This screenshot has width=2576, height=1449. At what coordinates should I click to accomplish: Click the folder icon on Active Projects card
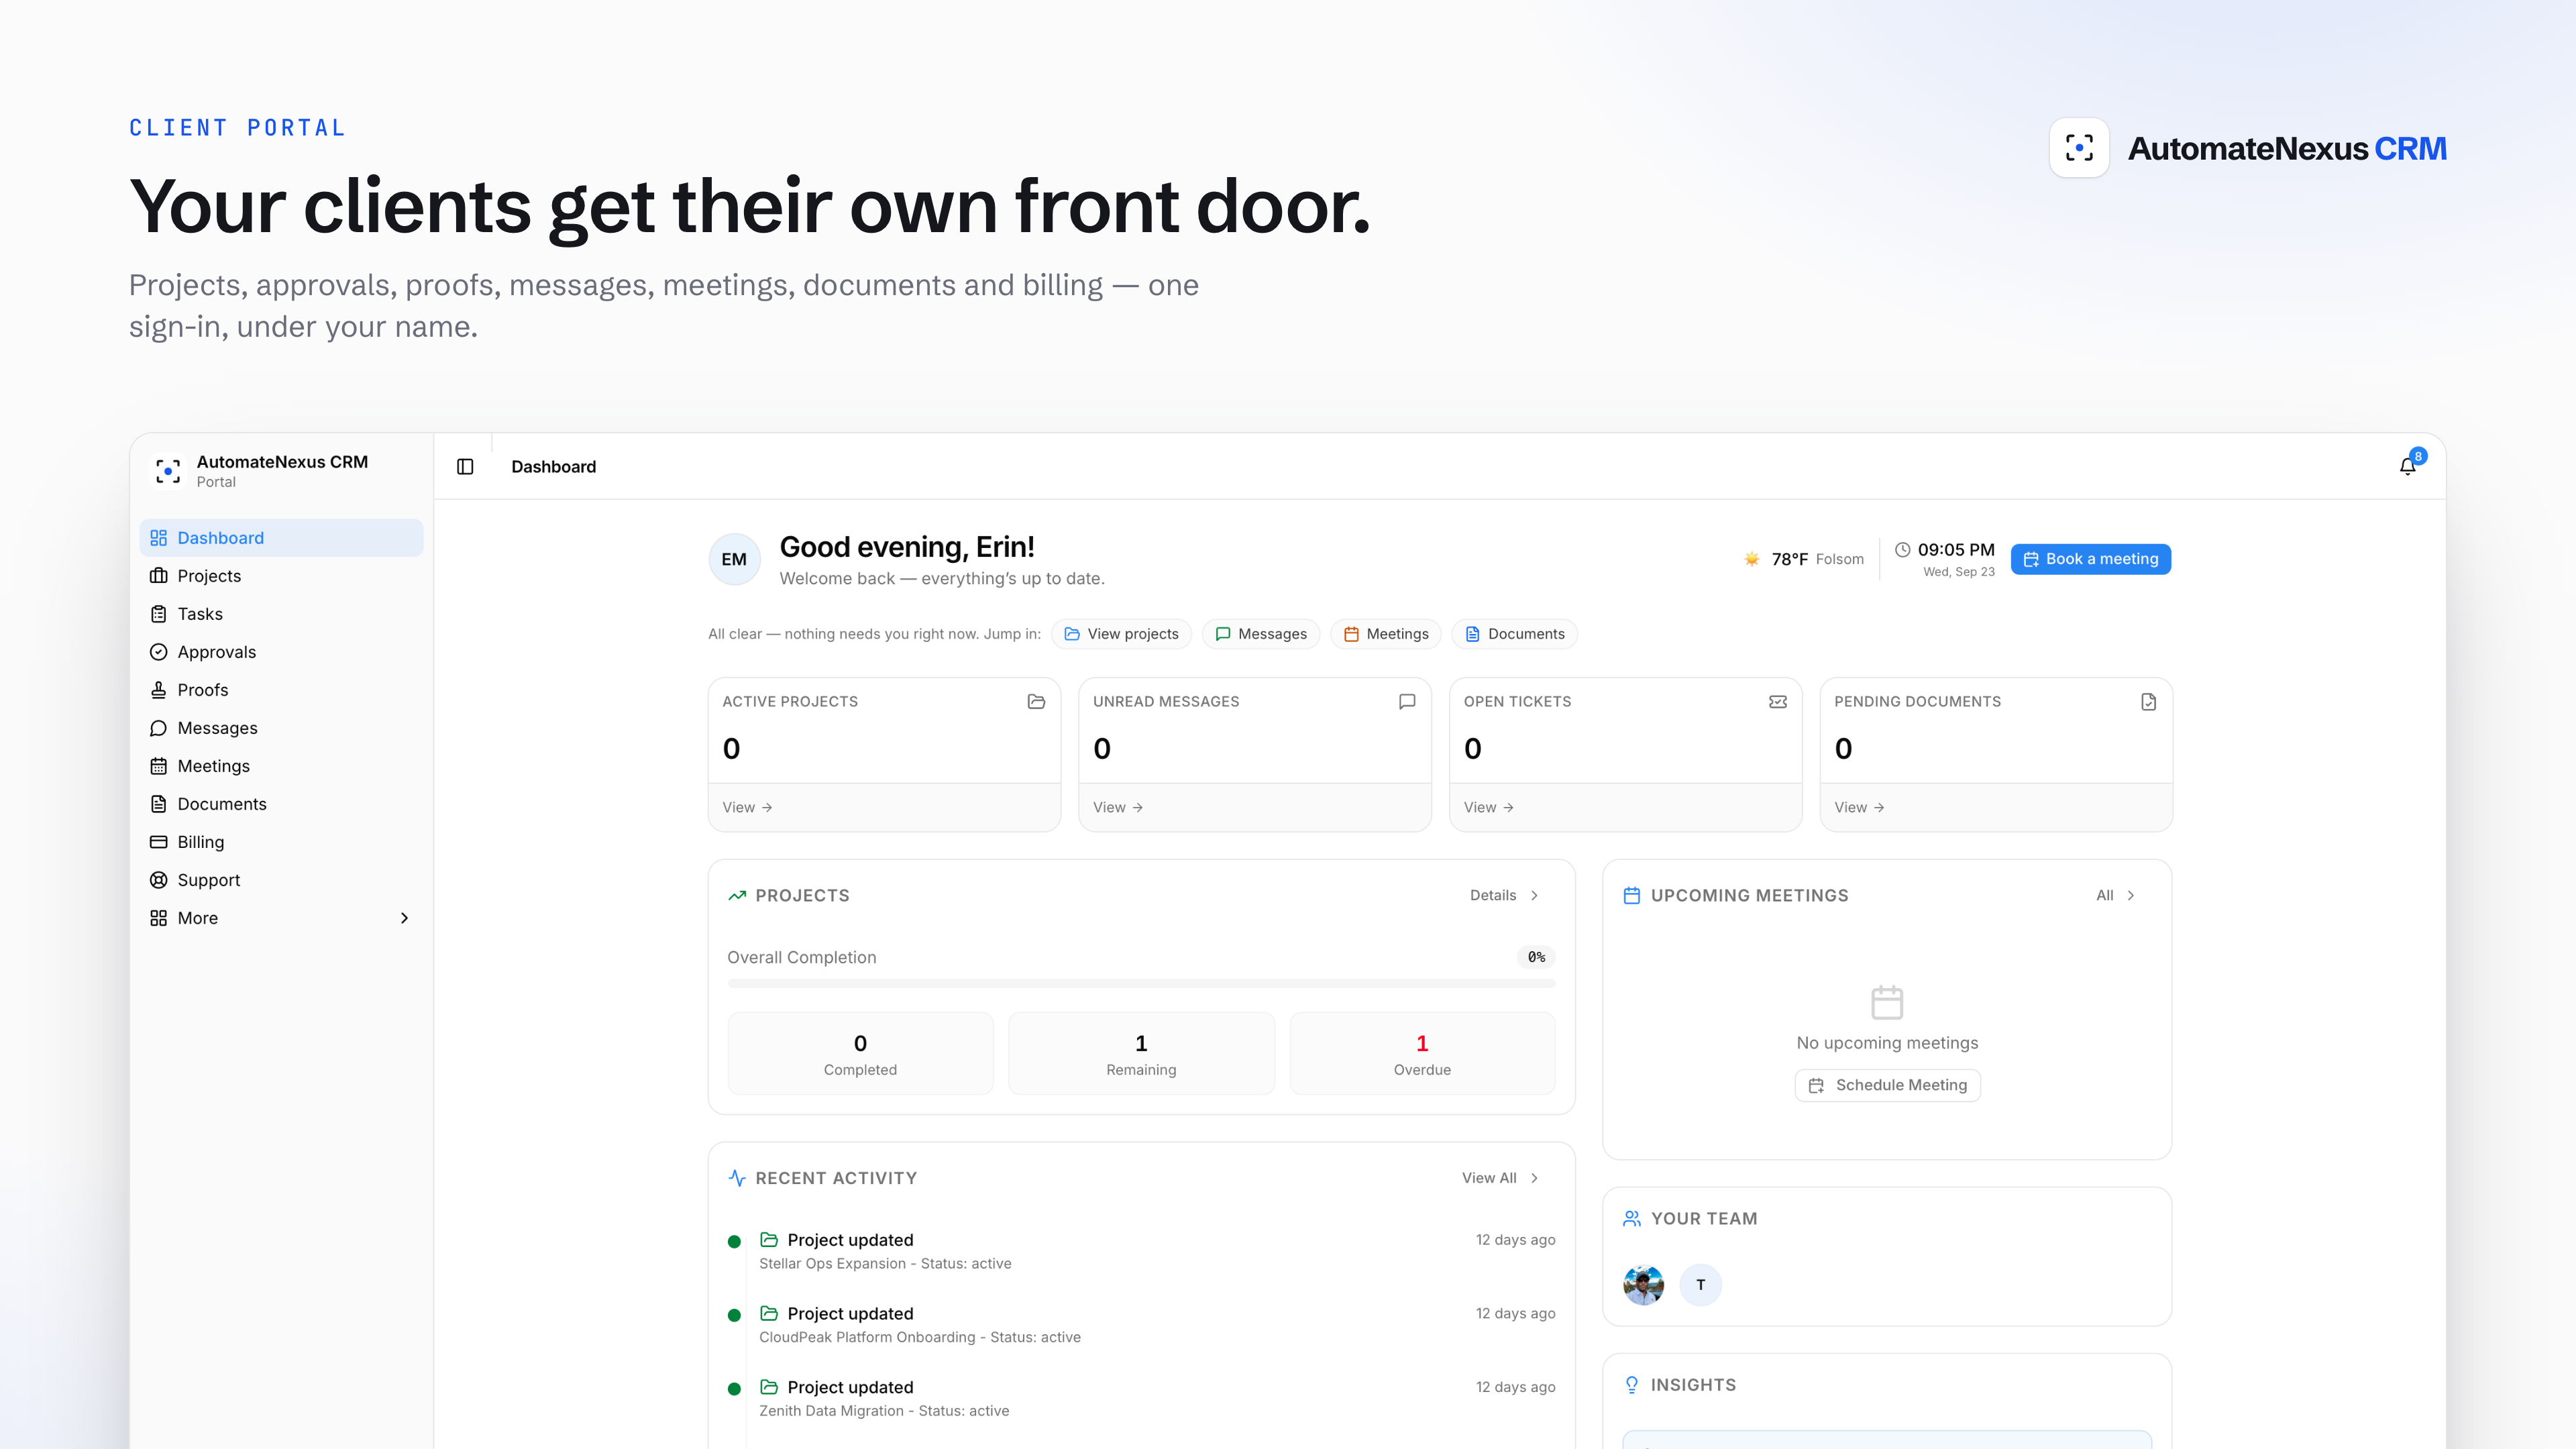[x=1036, y=702]
